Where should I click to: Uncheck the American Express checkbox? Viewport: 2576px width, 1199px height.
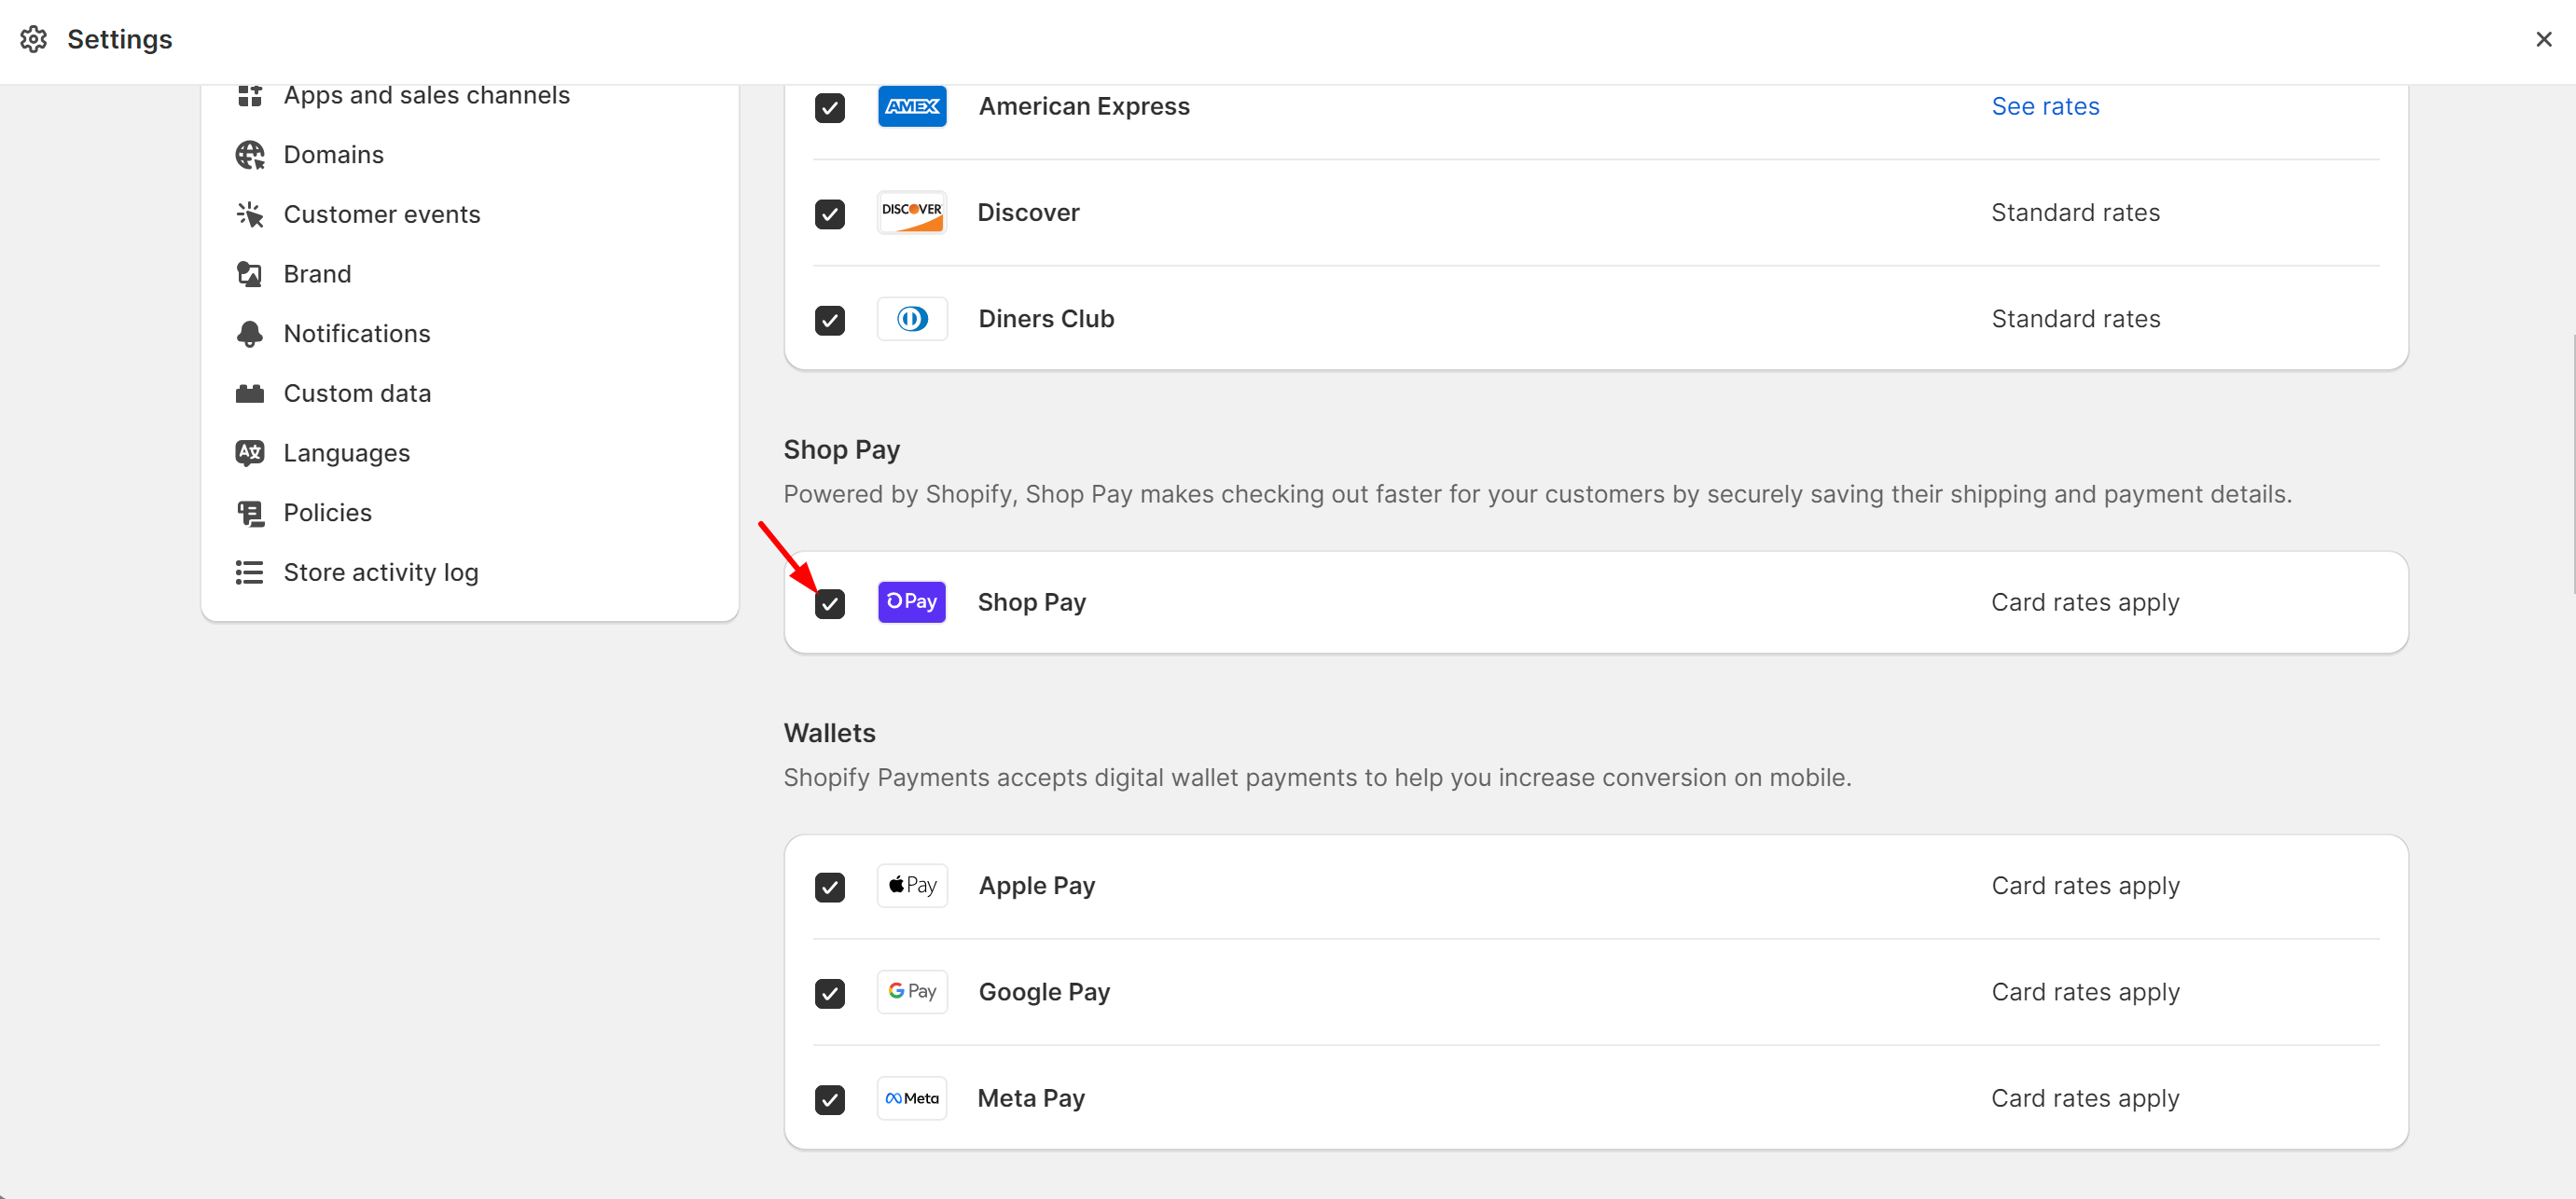[x=830, y=107]
